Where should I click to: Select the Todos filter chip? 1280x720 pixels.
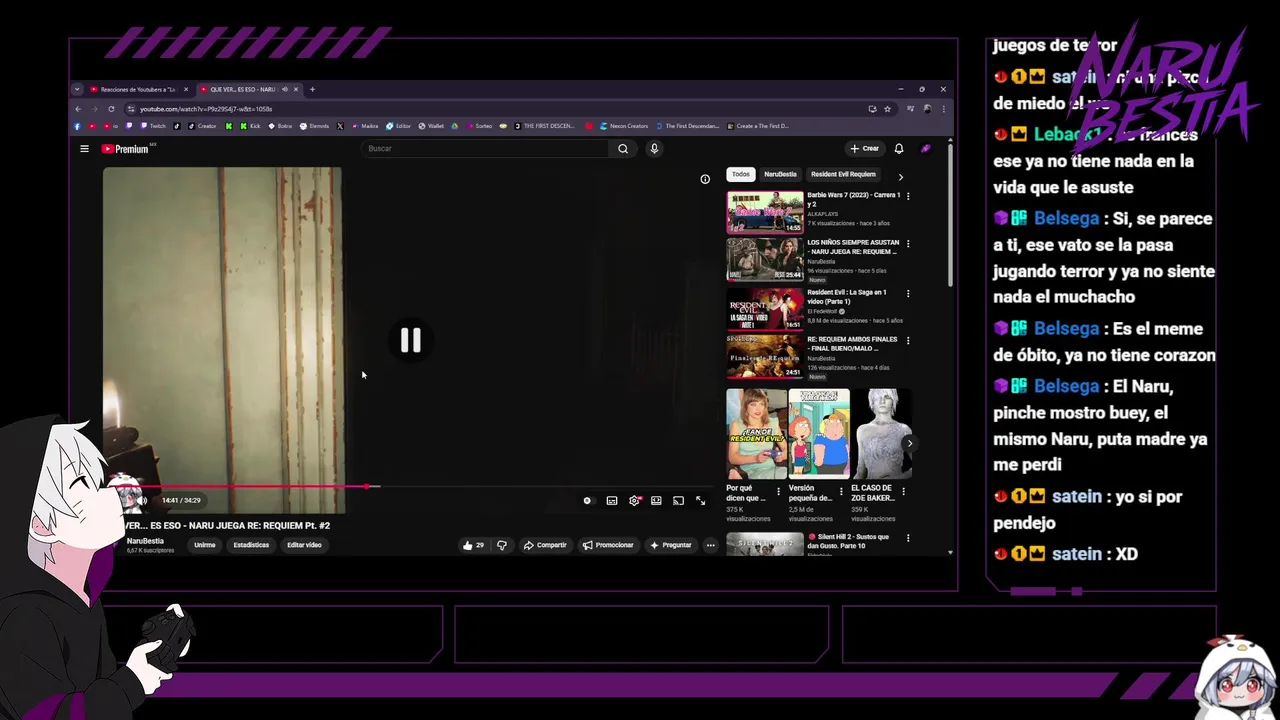(741, 174)
